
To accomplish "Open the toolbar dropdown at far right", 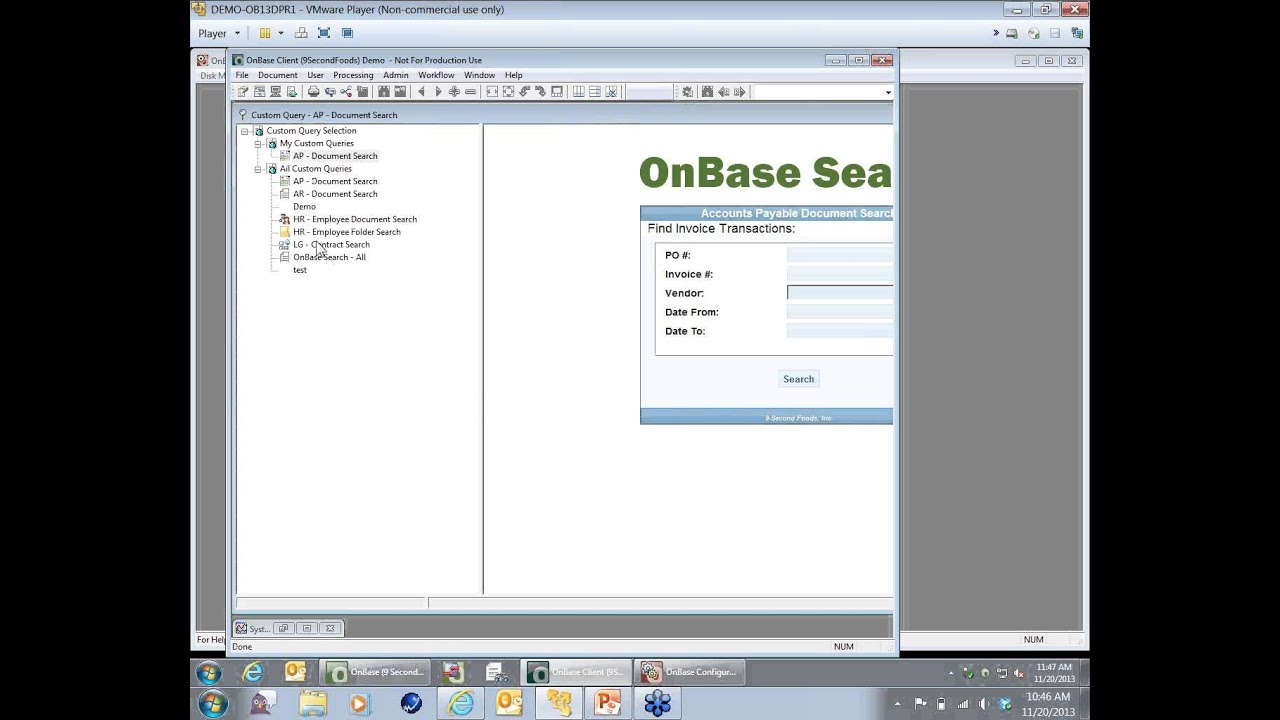I will click(888, 92).
